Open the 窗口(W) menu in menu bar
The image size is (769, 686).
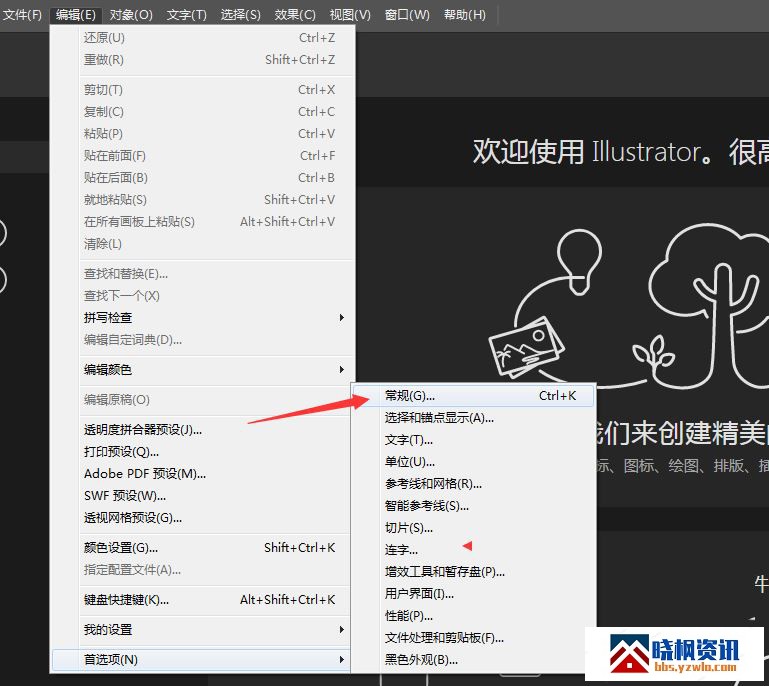407,15
